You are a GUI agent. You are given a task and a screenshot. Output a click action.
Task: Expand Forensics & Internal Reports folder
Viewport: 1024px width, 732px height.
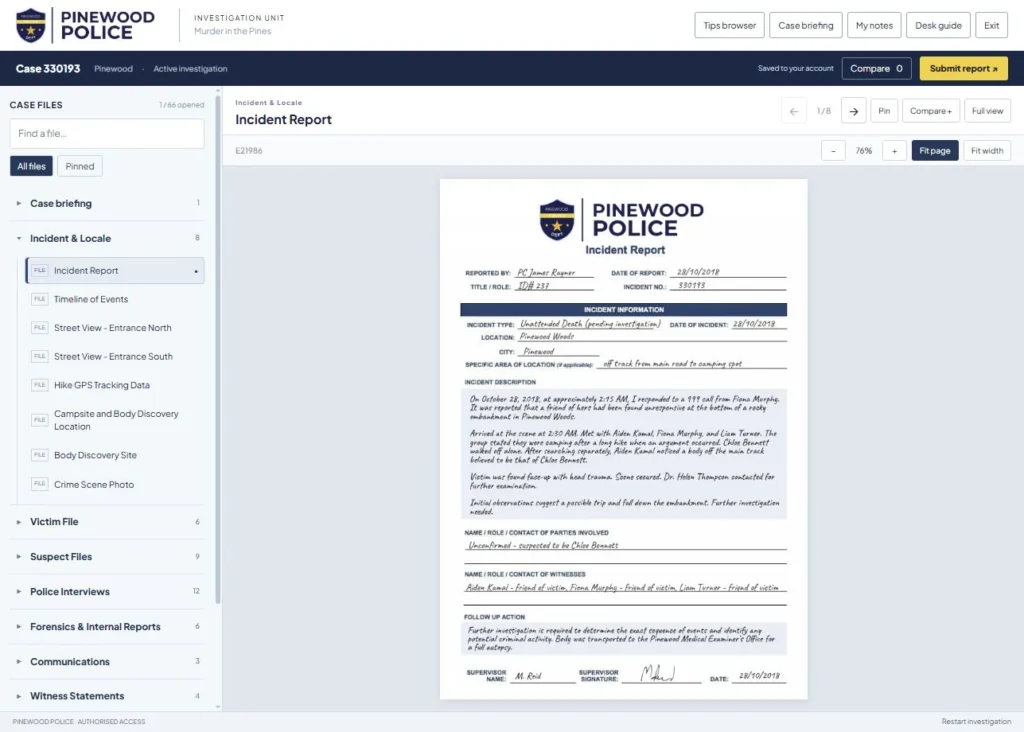(107, 626)
